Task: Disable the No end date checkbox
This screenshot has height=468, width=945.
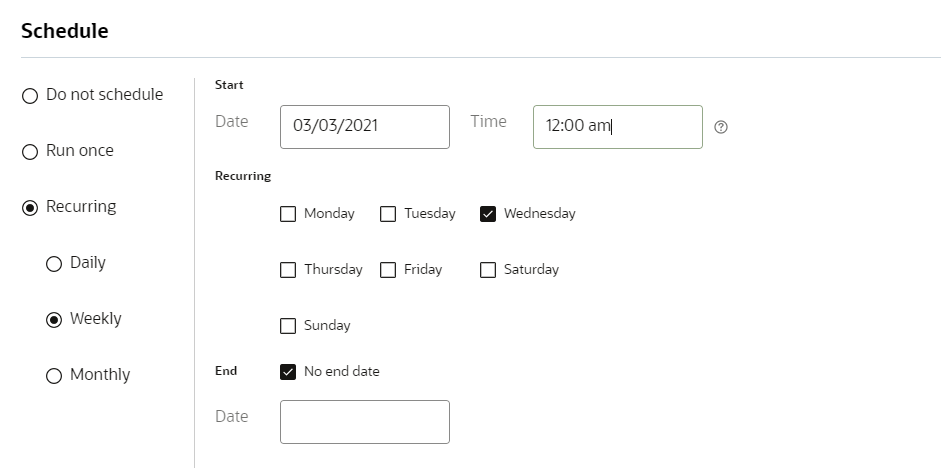Action: 288,372
